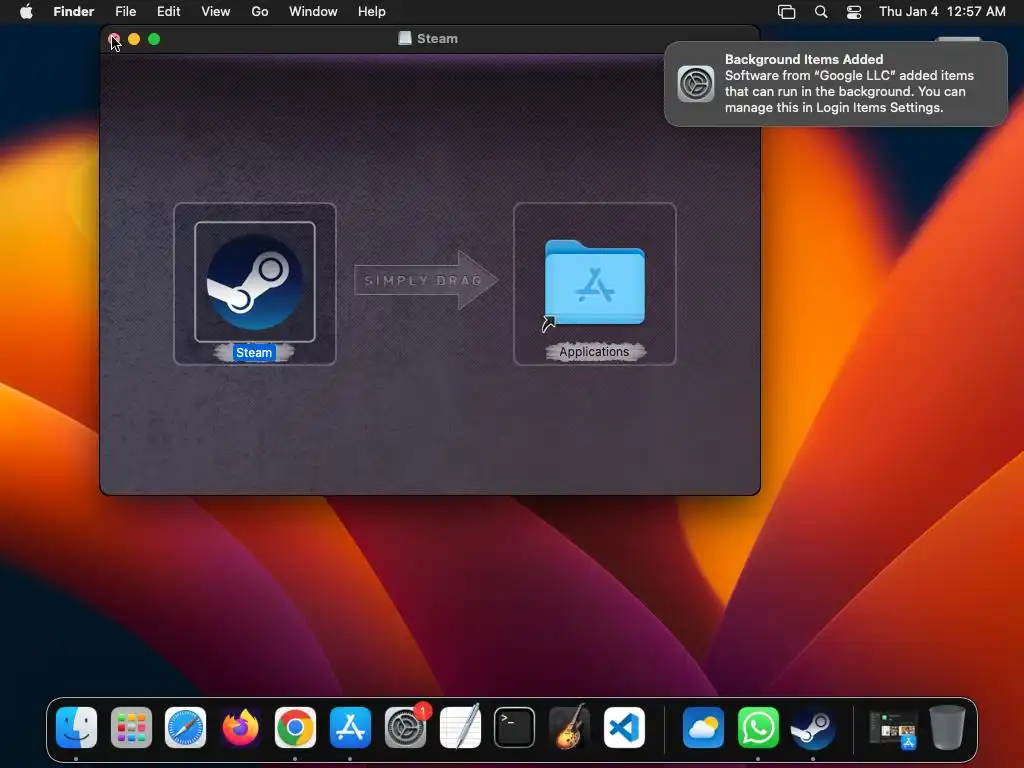Open the Edit menu
Image resolution: width=1024 pixels, height=768 pixels.
[168, 12]
